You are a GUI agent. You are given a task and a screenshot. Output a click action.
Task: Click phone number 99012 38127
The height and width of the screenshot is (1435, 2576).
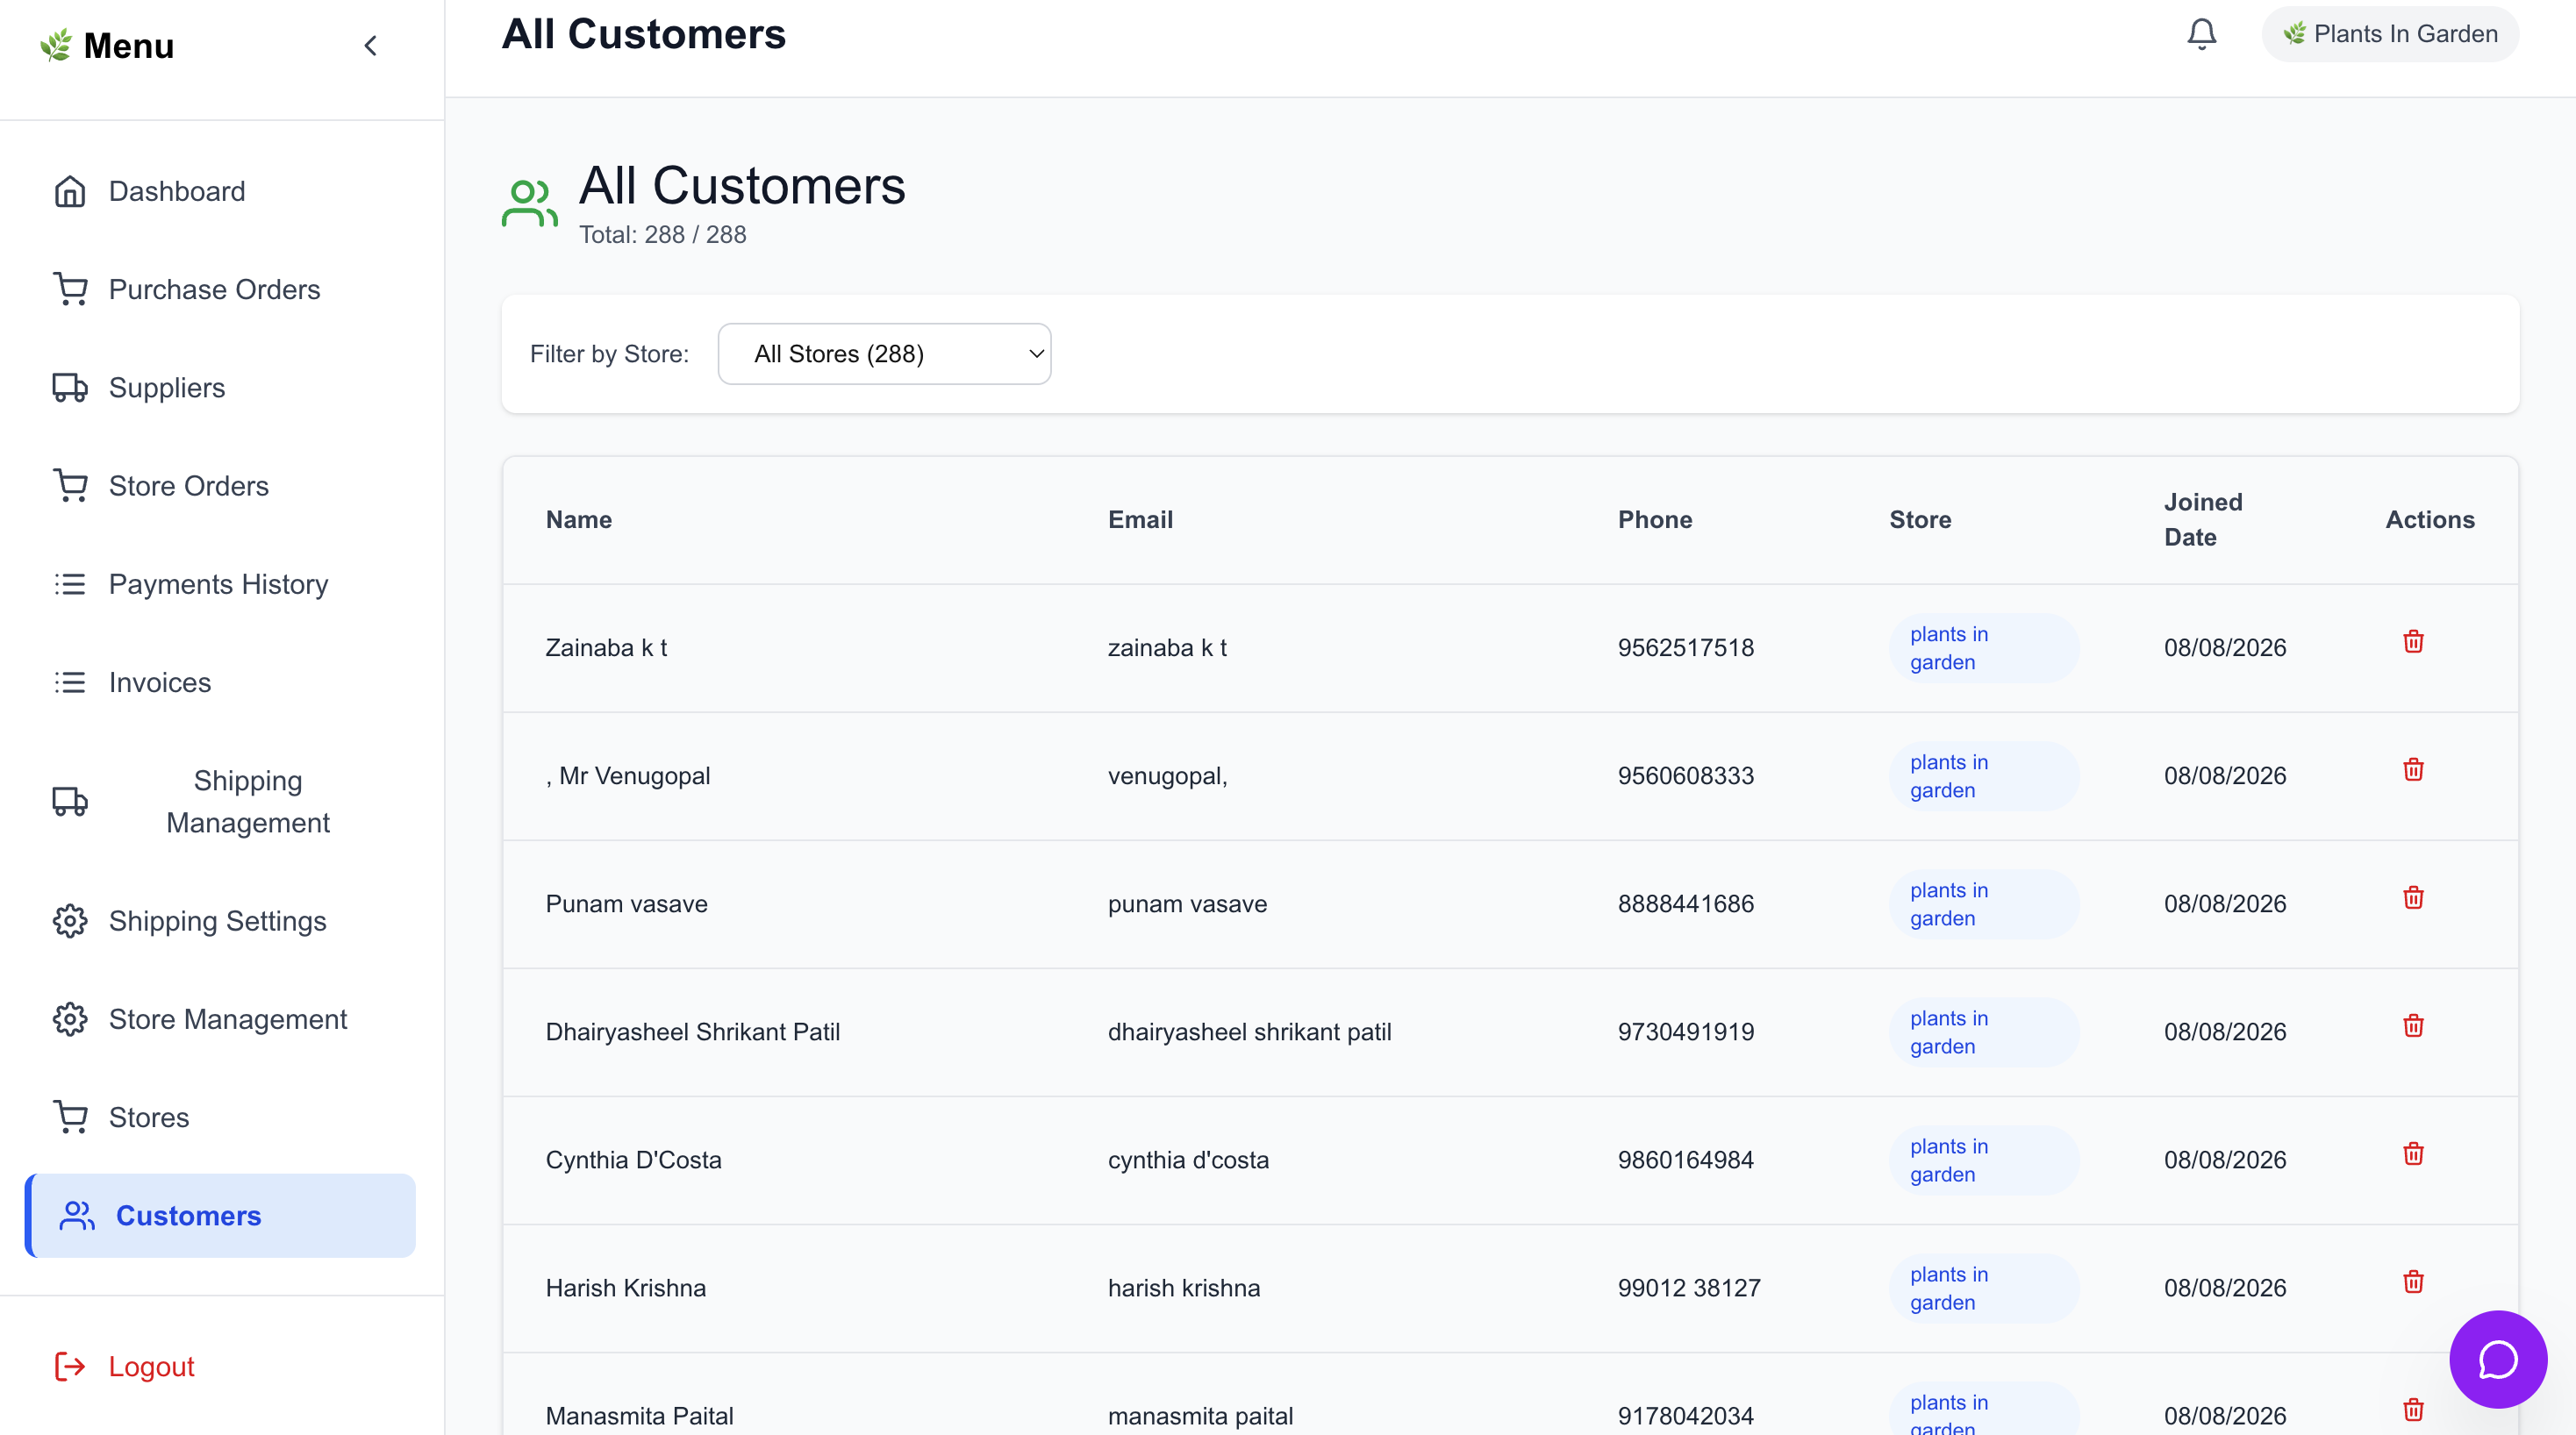point(1689,1288)
